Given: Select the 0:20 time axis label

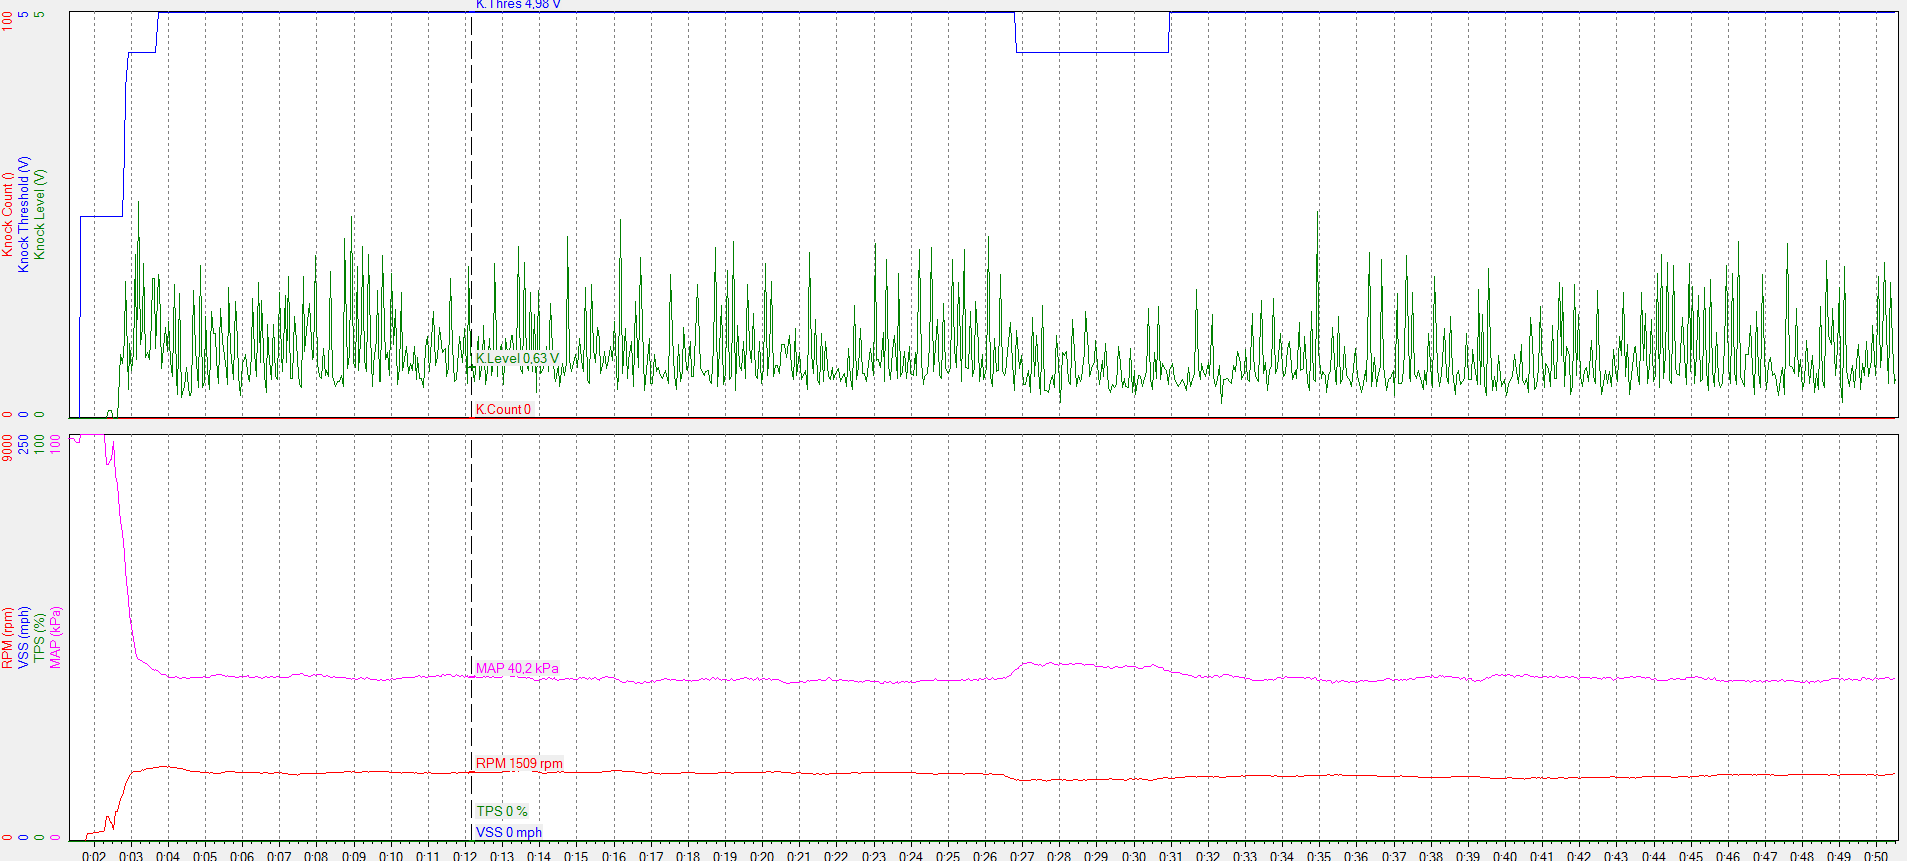Looking at the screenshot, I should click(762, 855).
